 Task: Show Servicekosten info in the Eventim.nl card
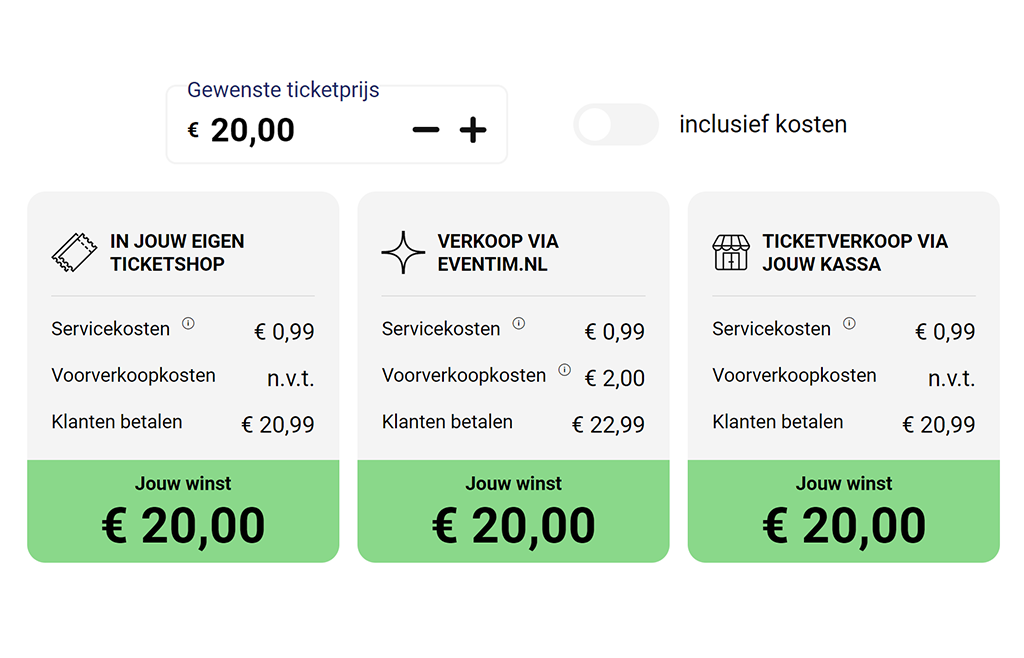[518, 324]
